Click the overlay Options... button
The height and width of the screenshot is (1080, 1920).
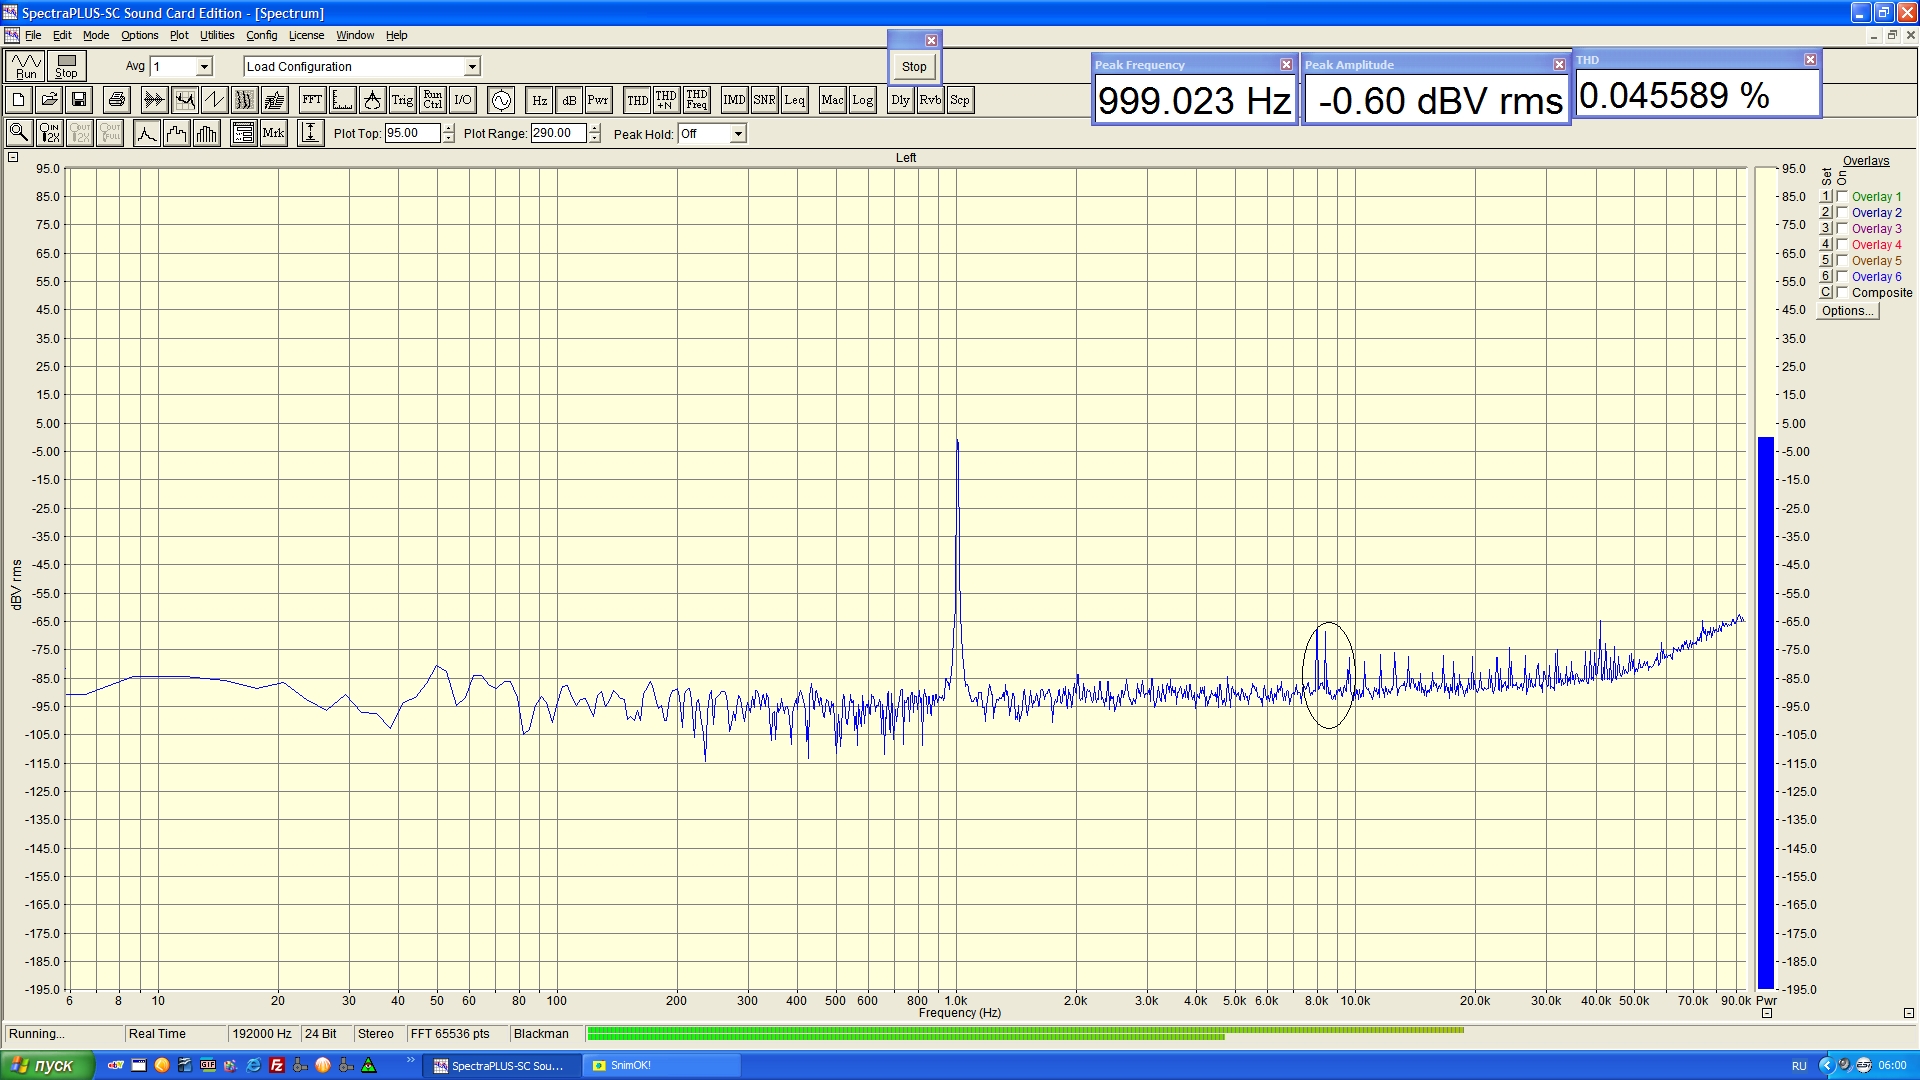pyautogui.click(x=1847, y=311)
